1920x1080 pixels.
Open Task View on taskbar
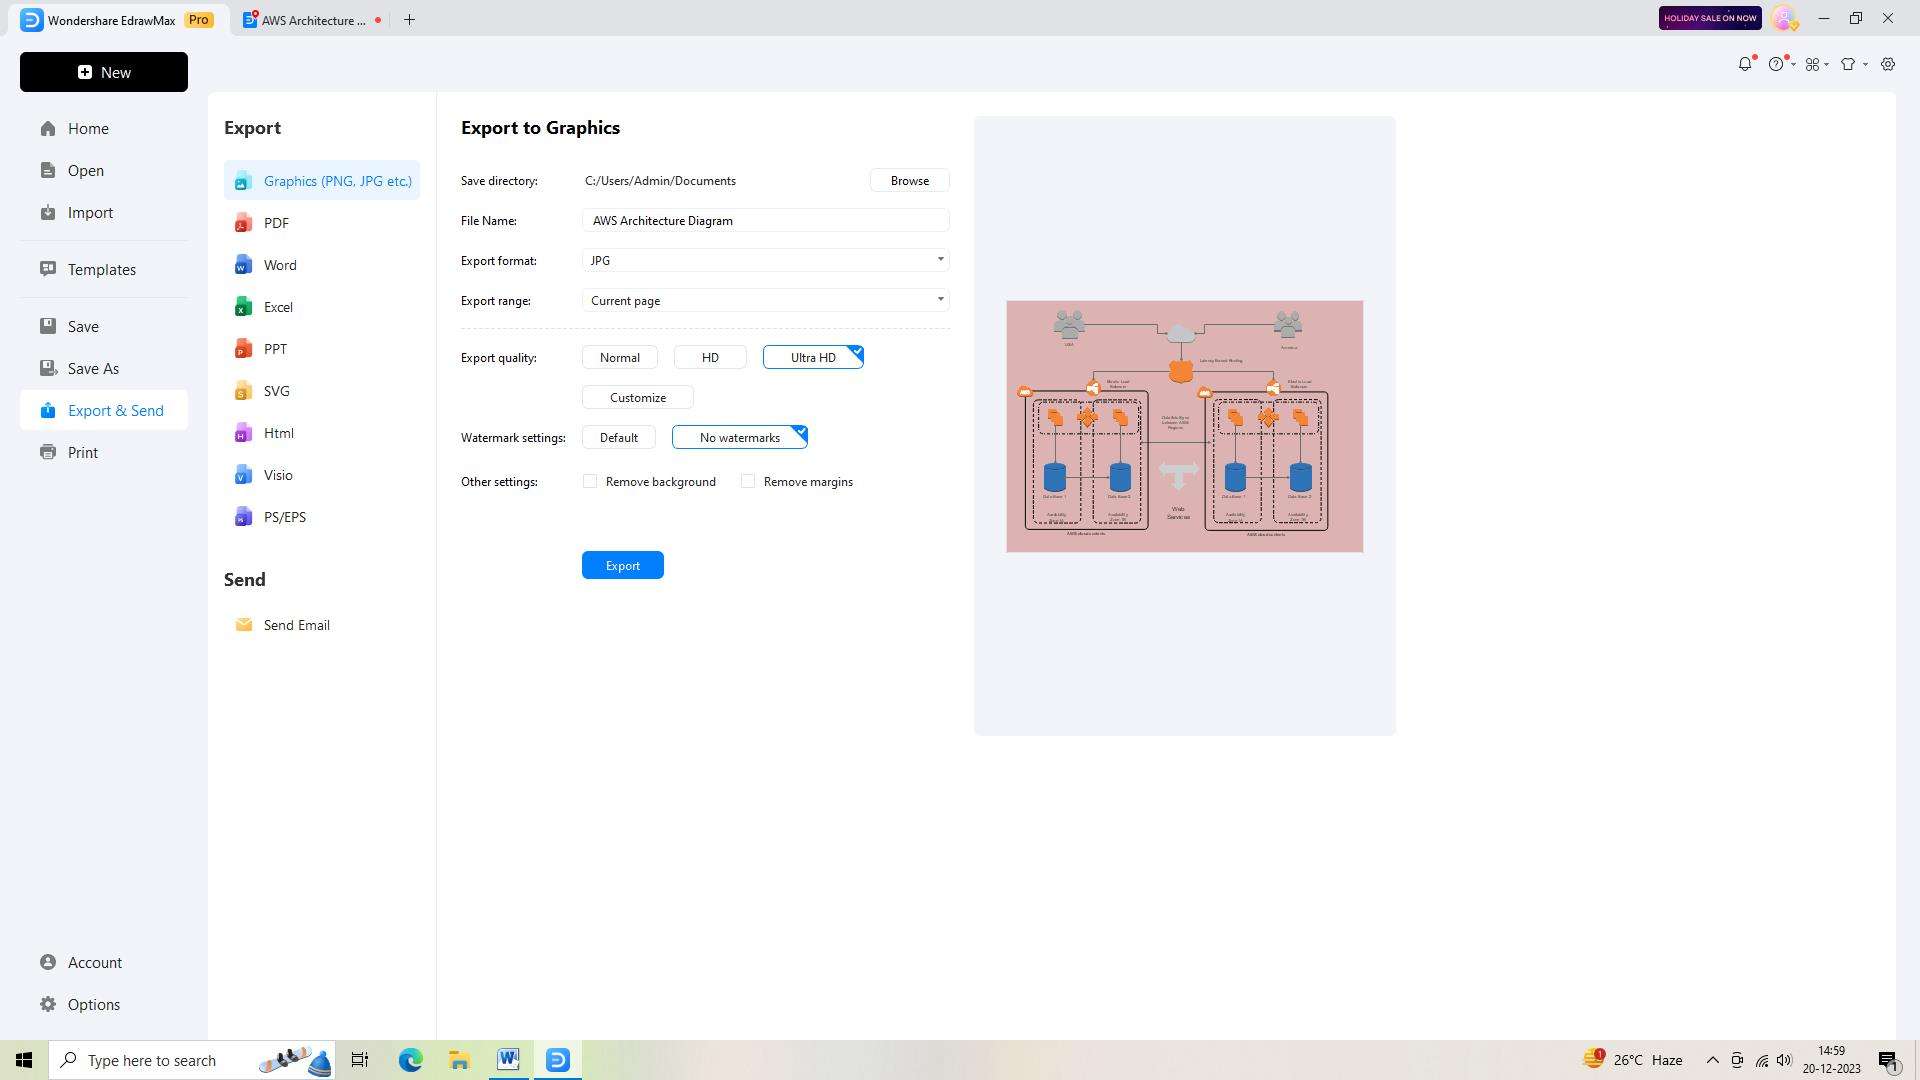360,1060
